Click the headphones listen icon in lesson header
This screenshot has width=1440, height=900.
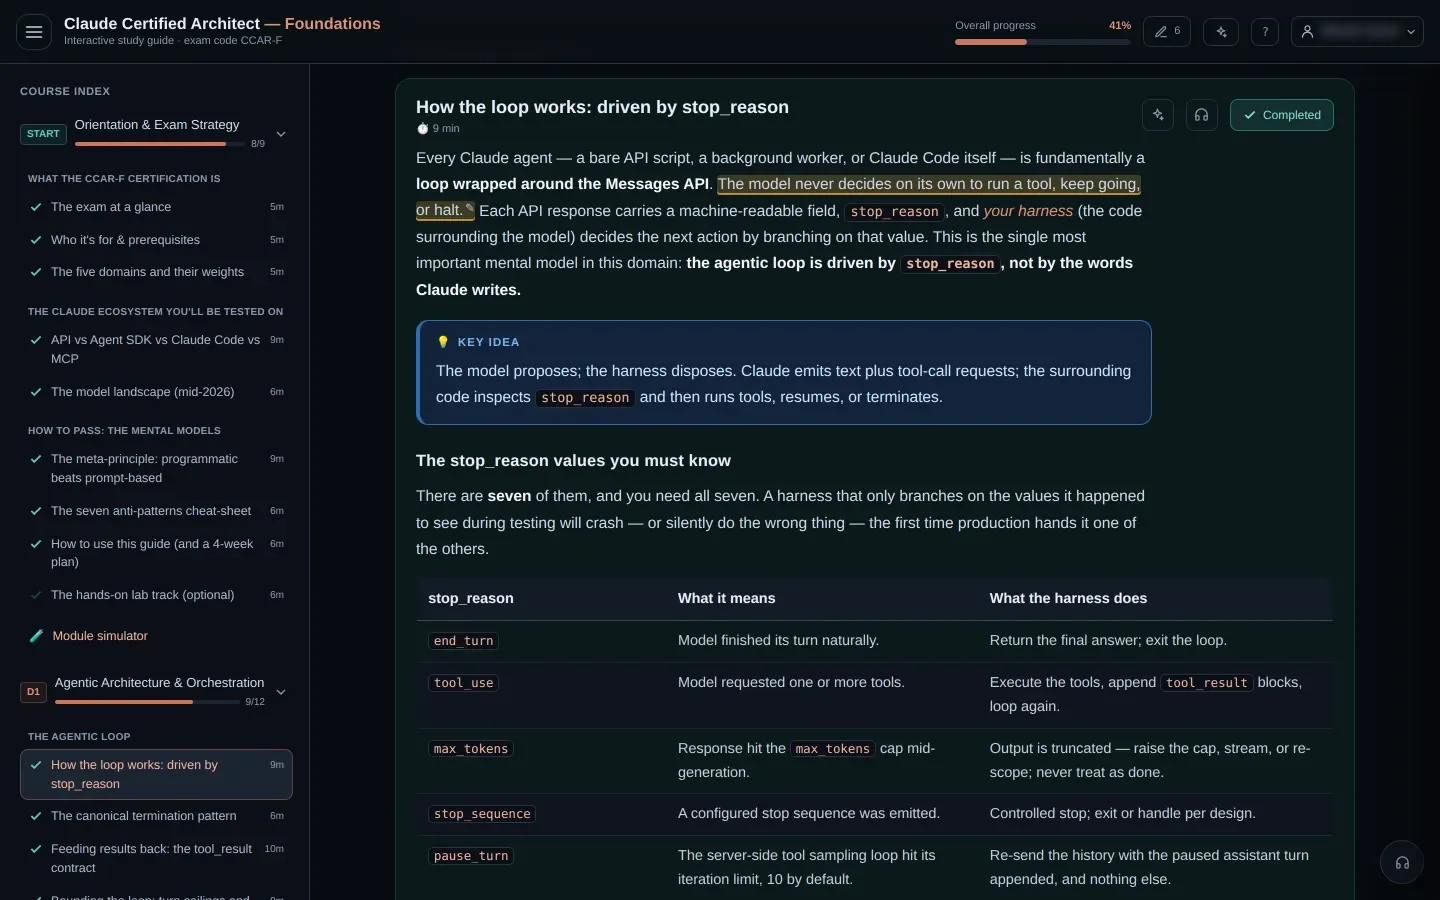[1201, 115]
